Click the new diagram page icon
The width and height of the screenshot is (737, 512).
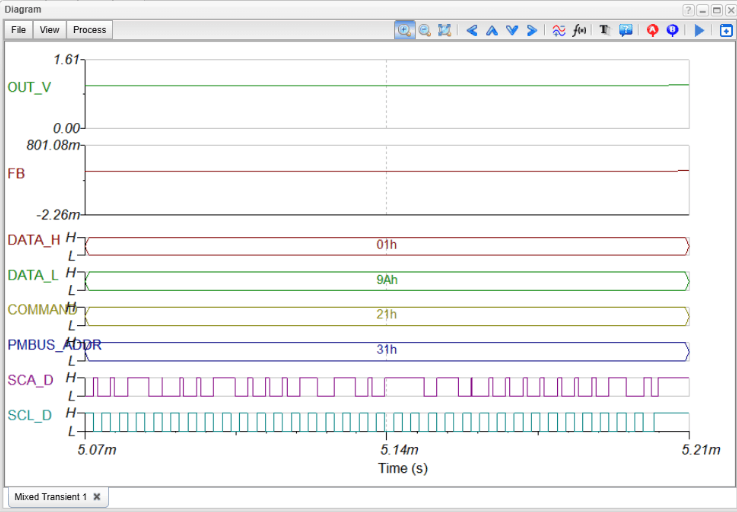[x=726, y=31]
